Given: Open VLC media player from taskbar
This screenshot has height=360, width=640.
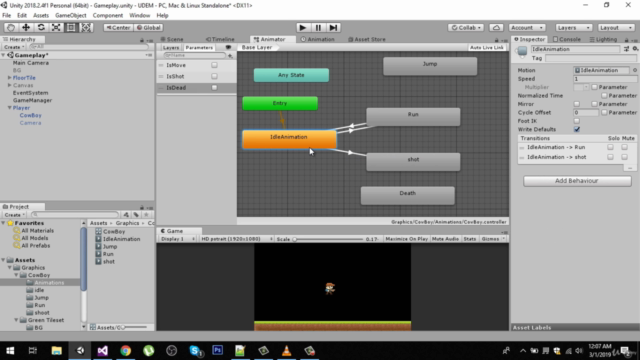Looking at the screenshot, I should (287, 351).
